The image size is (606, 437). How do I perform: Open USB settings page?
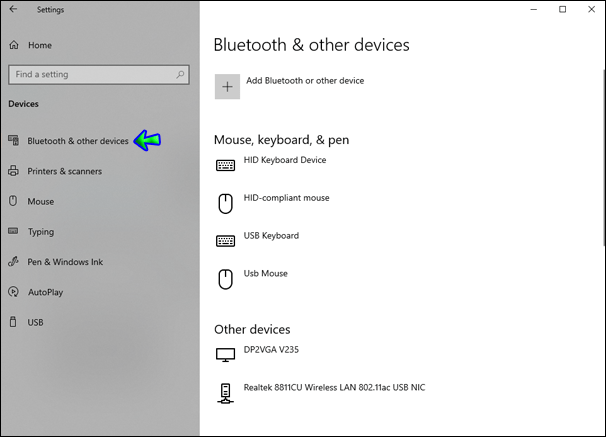[35, 322]
